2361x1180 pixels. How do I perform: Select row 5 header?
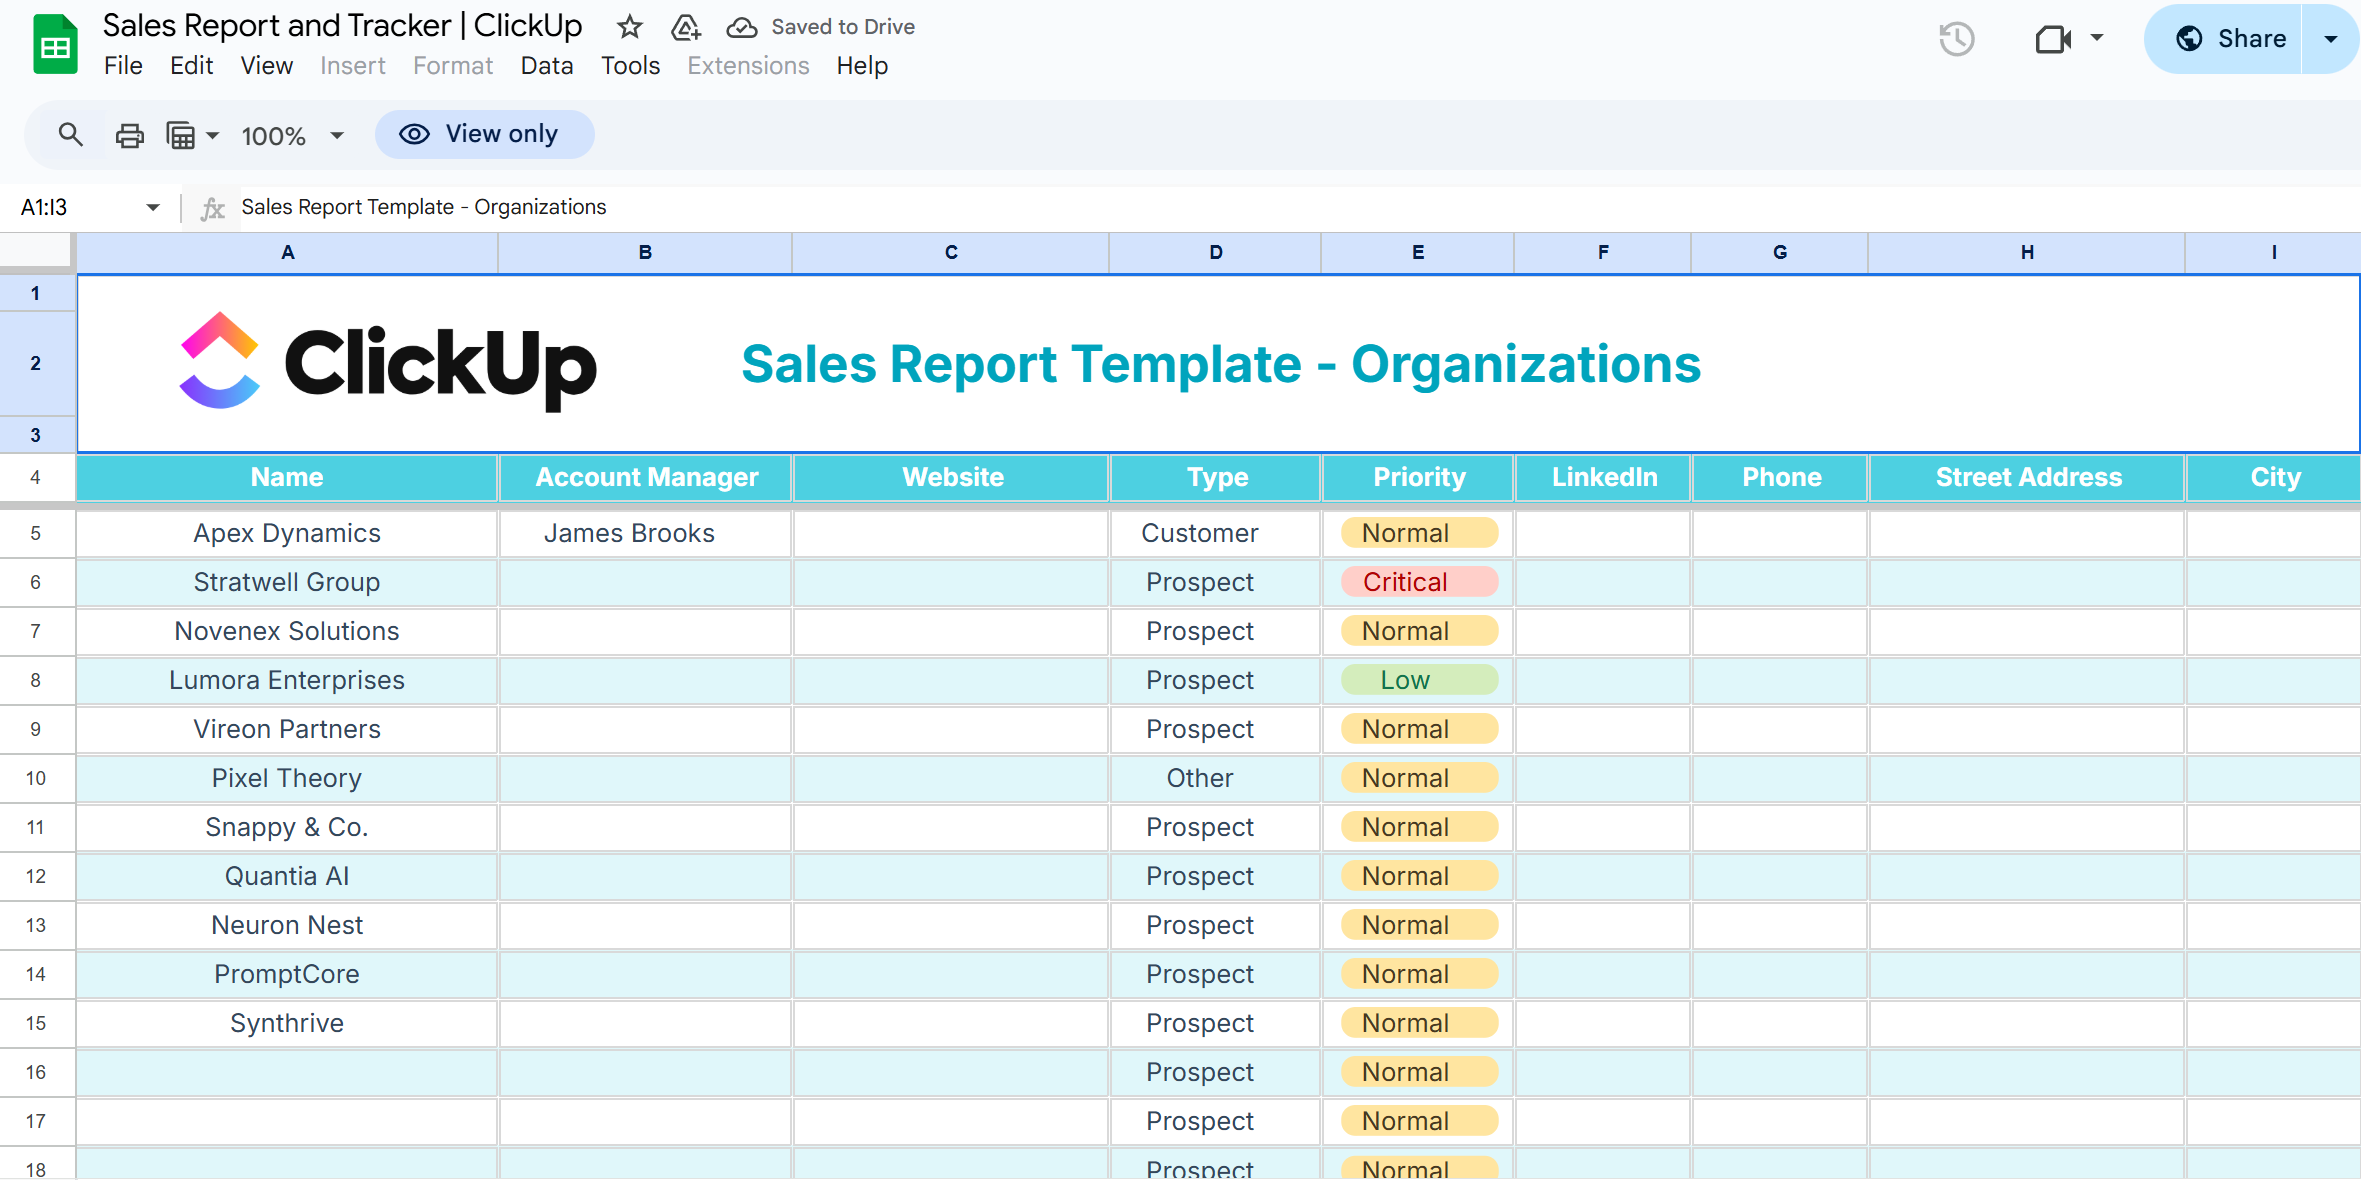[36, 533]
